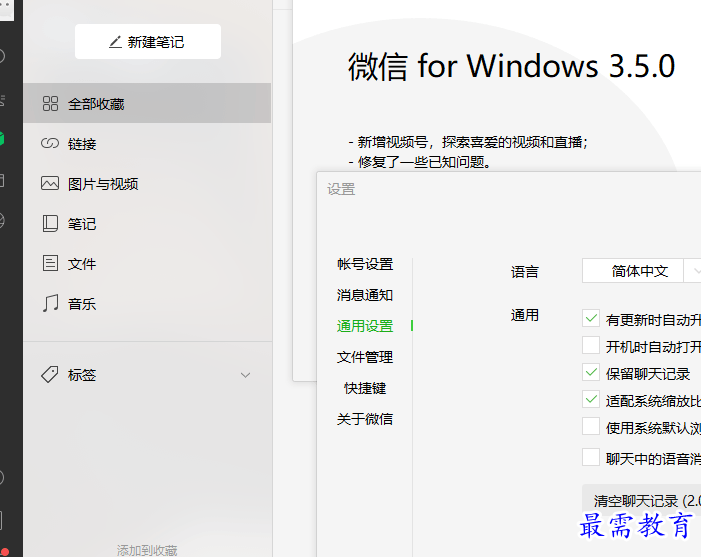Go to 文件管理 settings tab

pos(365,357)
